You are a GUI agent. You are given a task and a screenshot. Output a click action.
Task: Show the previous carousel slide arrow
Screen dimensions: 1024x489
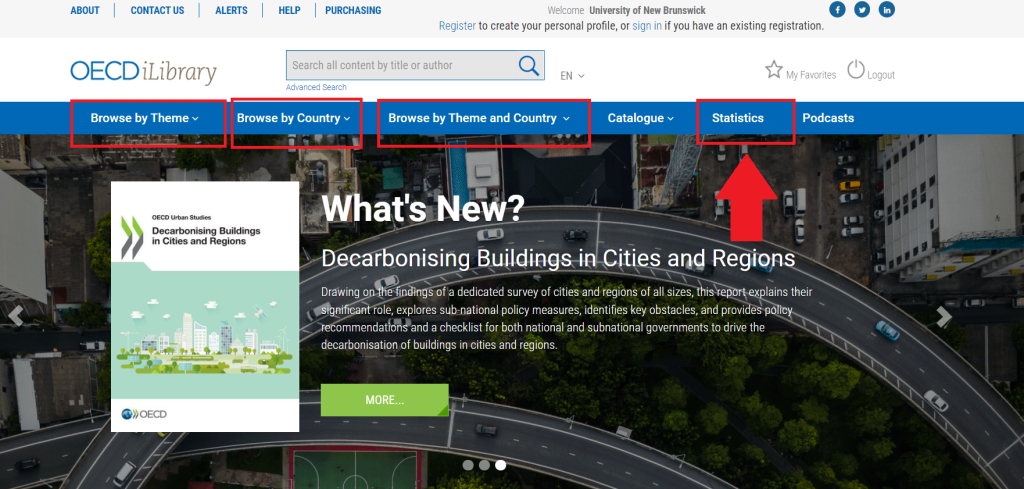[x=16, y=316]
